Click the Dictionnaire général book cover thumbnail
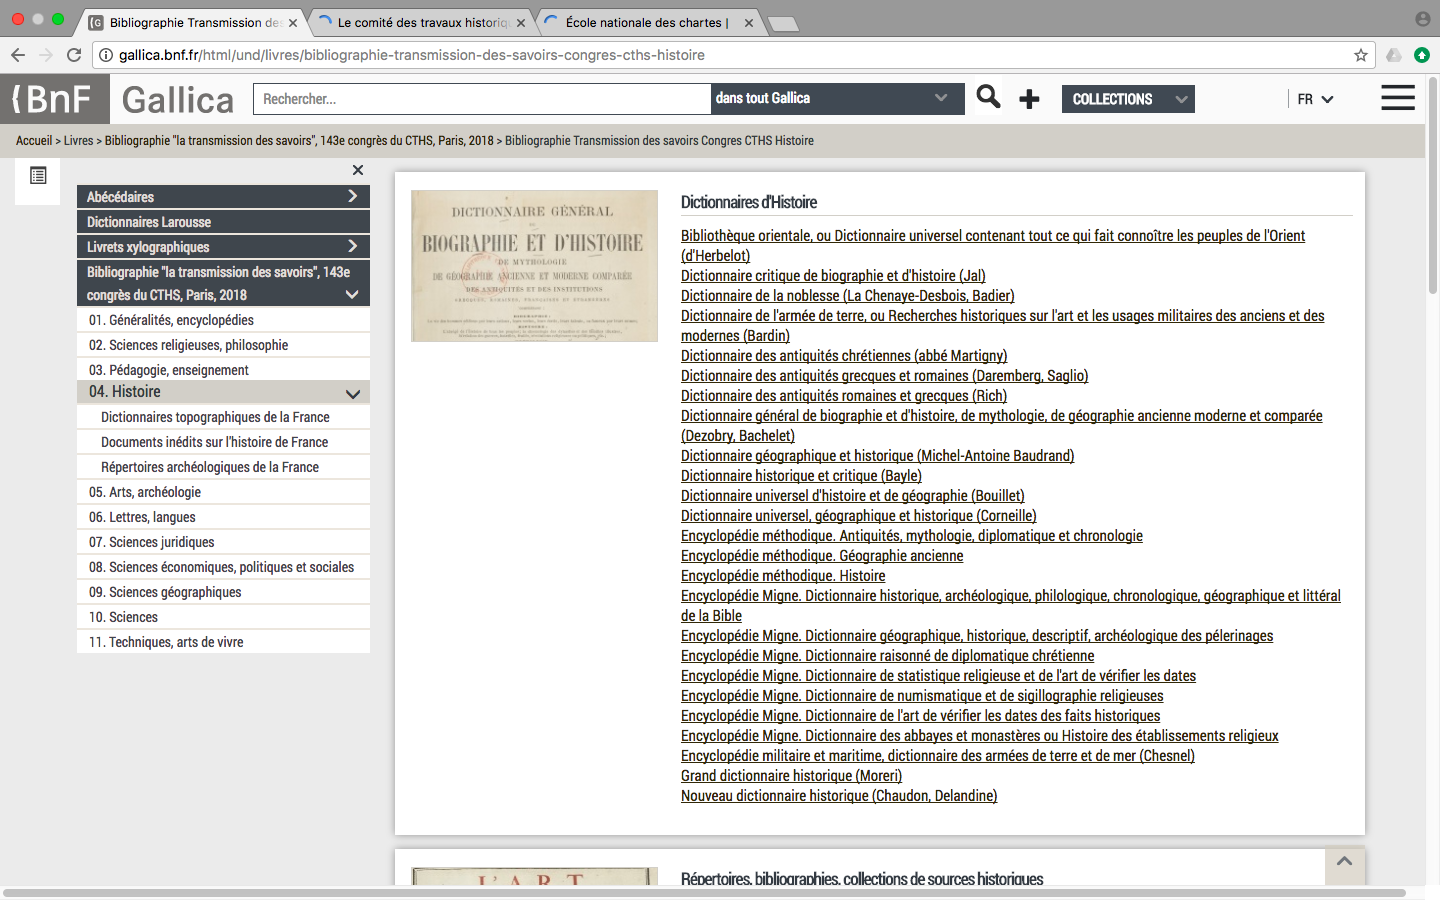Screen dimensions: 1440x900 (x=534, y=266)
